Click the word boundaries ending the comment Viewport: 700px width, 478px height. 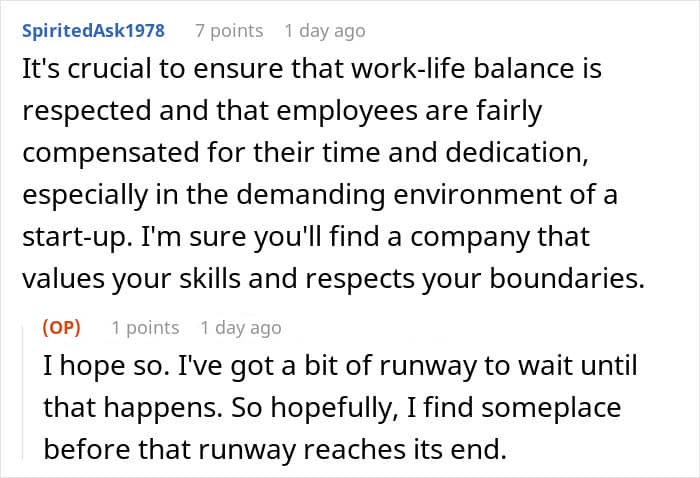click(x=567, y=279)
